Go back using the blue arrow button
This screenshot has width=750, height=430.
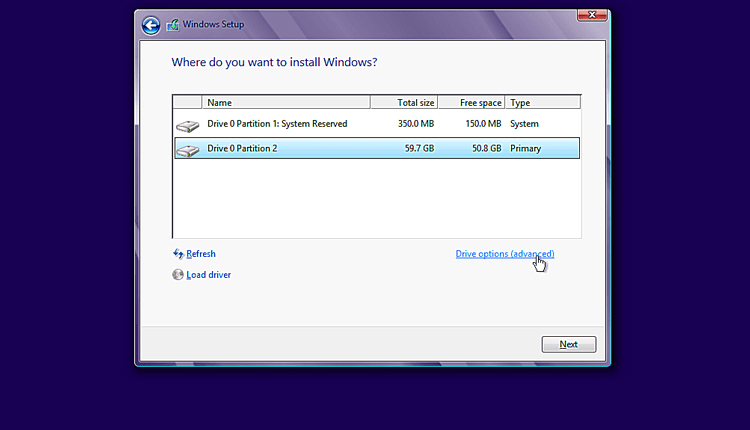click(x=151, y=25)
